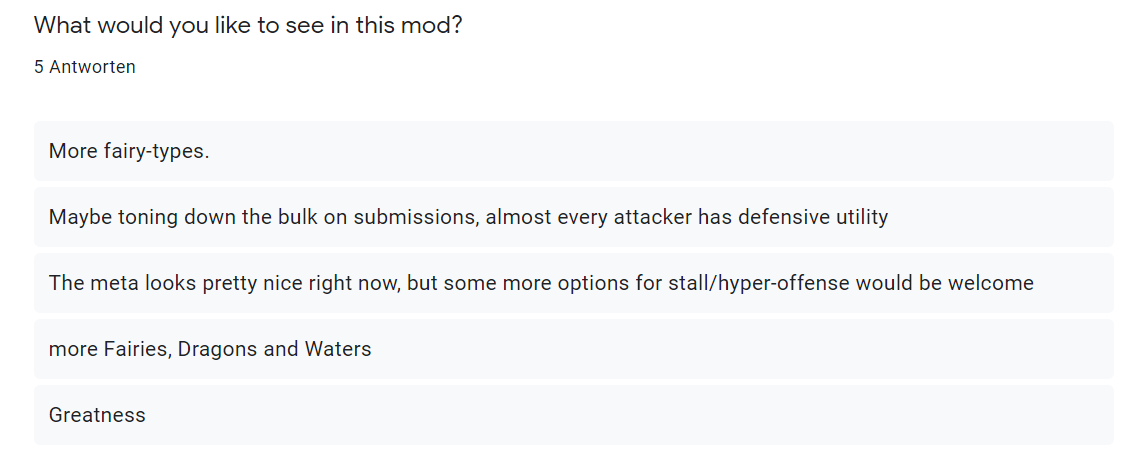Image resolution: width=1121 pixels, height=465 pixels.
Task: Click empty area of 'Greatness' answer row
Action: (x=629, y=415)
